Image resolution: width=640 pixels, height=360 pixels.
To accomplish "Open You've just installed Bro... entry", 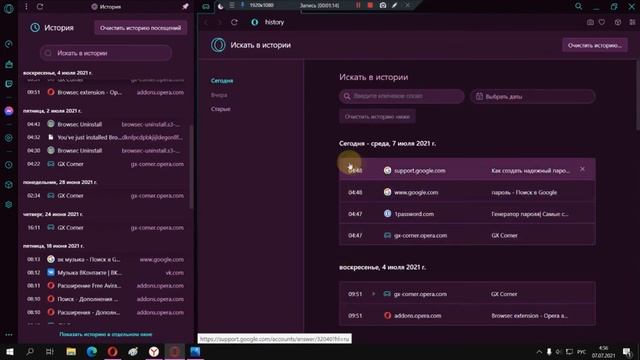I will tap(105, 137).
